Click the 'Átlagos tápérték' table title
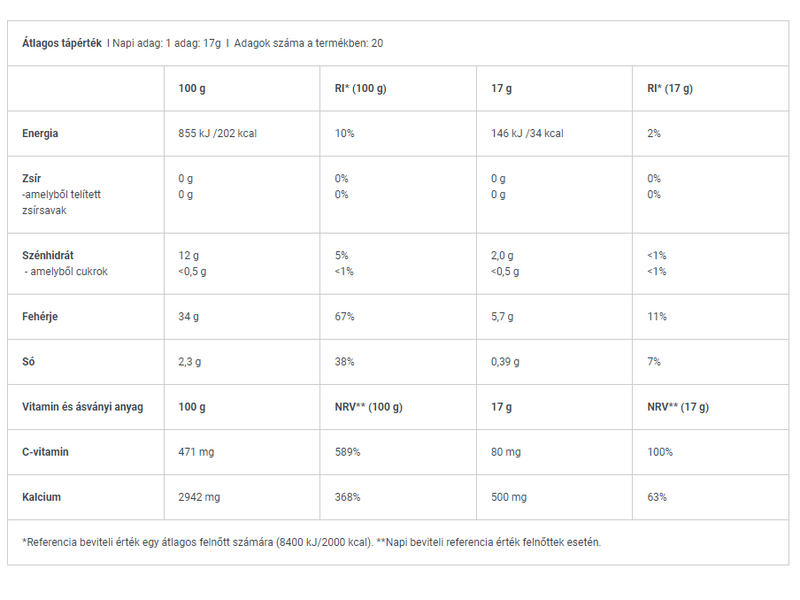This screenshot has width=800, height=600. coord(61,43)
